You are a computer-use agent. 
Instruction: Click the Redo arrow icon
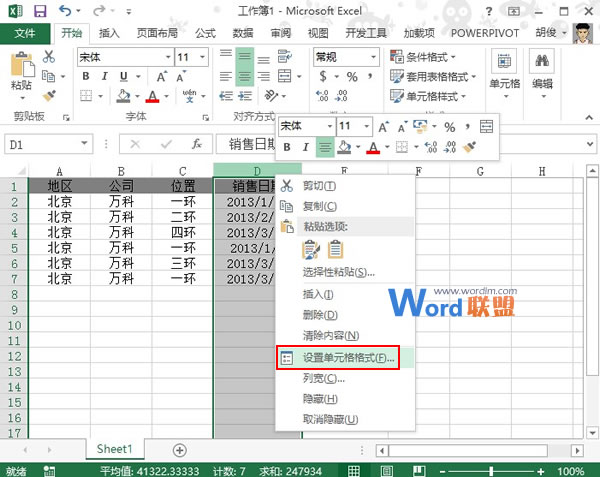tap(99, 11)
